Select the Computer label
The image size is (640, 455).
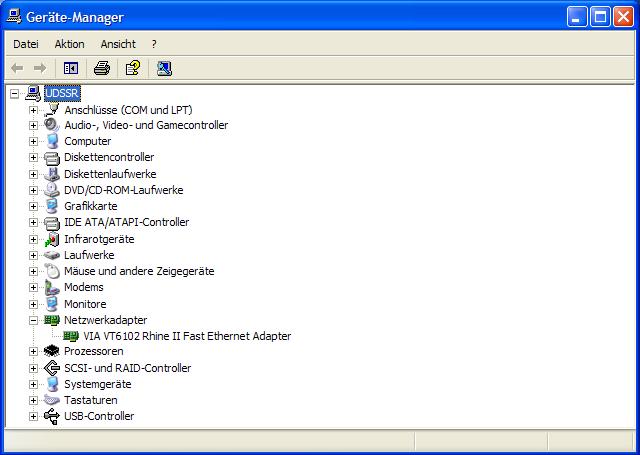87,141
